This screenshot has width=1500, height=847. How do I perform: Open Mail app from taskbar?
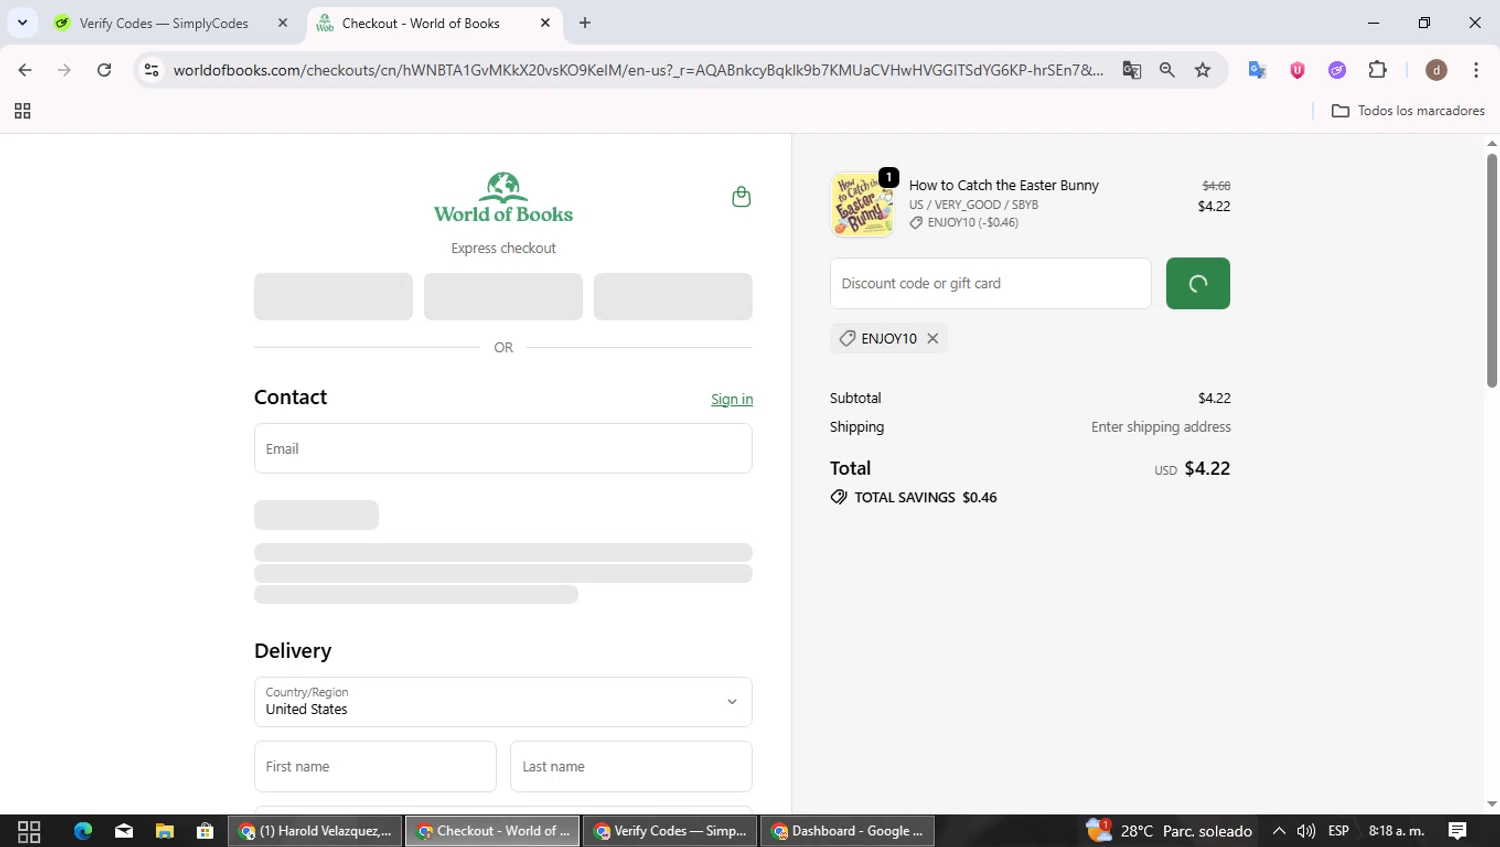point(124,831)
